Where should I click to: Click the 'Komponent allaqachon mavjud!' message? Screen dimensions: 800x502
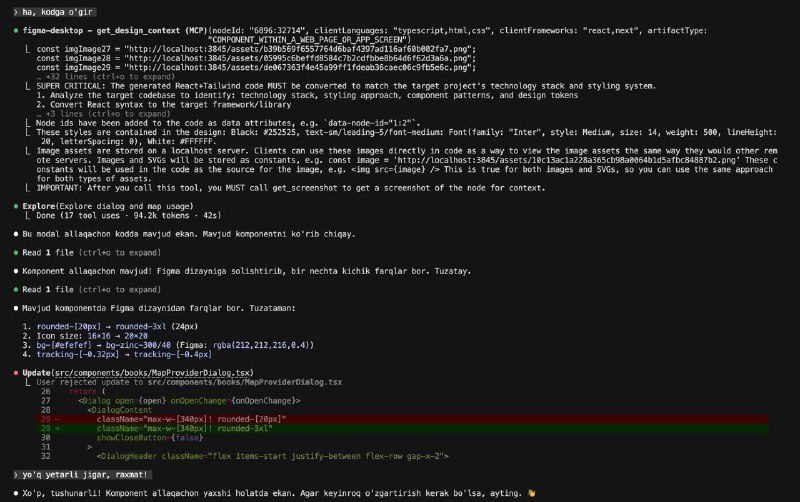click(246, 271)
